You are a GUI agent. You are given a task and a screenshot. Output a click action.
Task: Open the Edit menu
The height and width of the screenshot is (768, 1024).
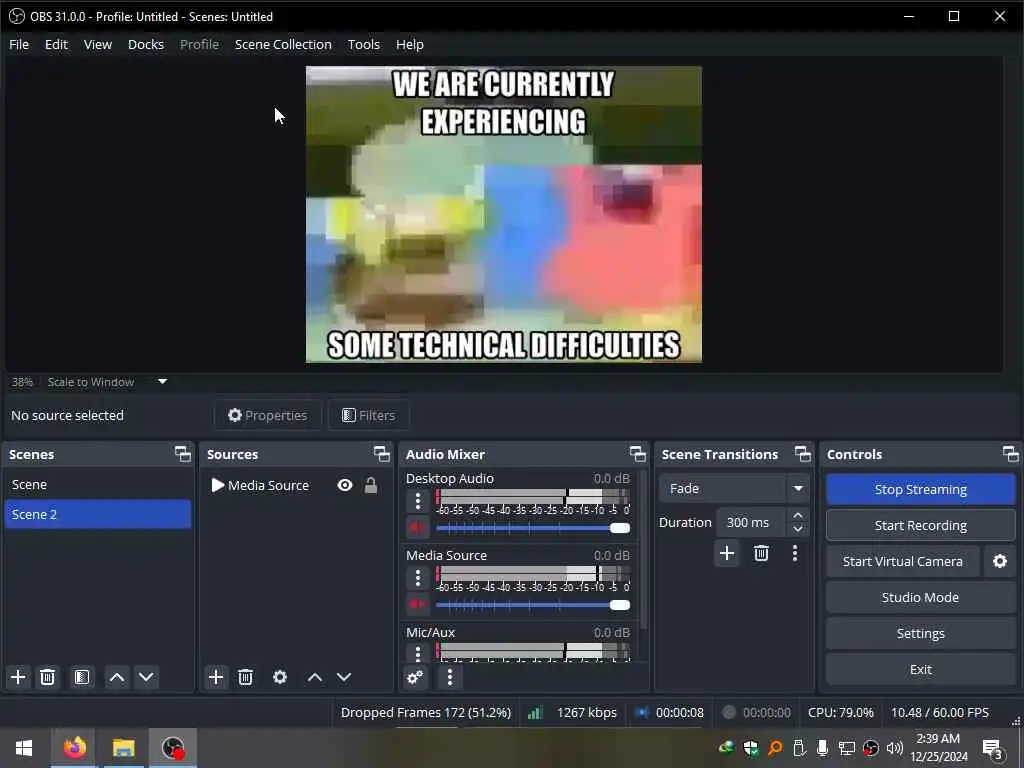click(56, 44)
